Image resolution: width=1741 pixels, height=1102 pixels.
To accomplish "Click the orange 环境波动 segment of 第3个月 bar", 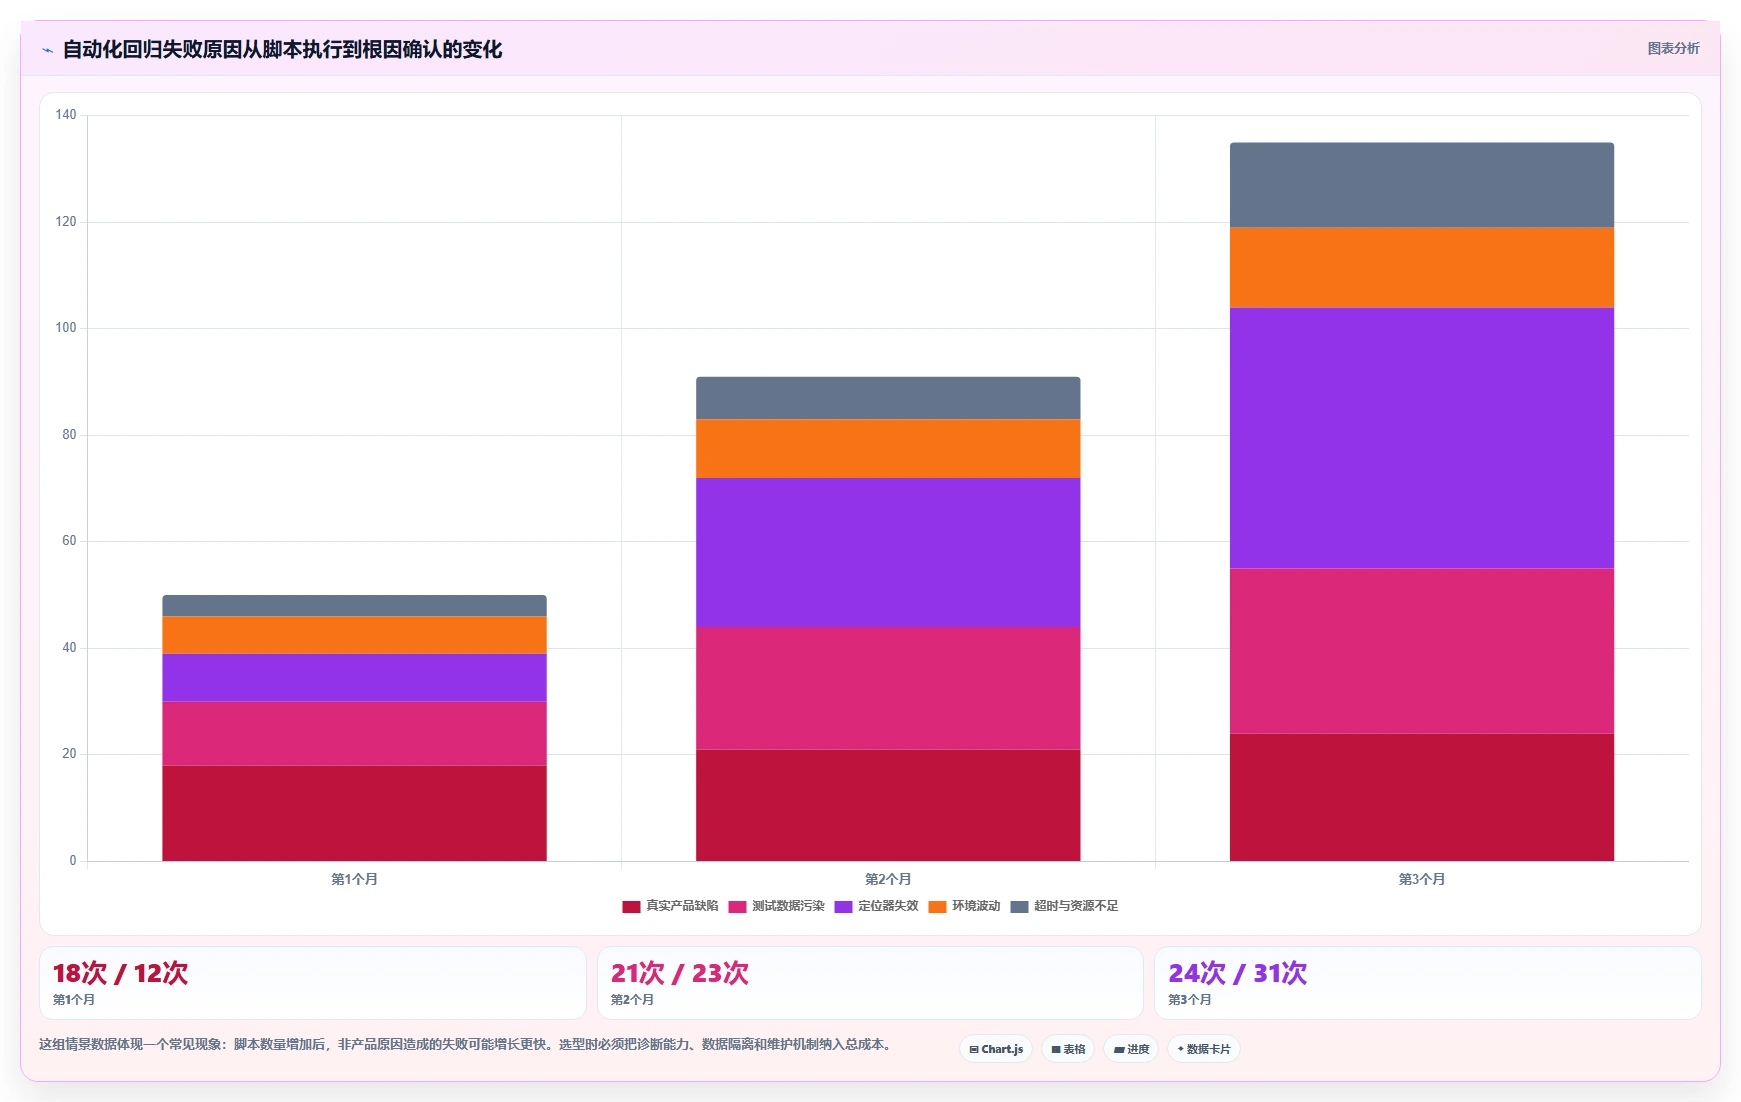I will [1422, 267].
